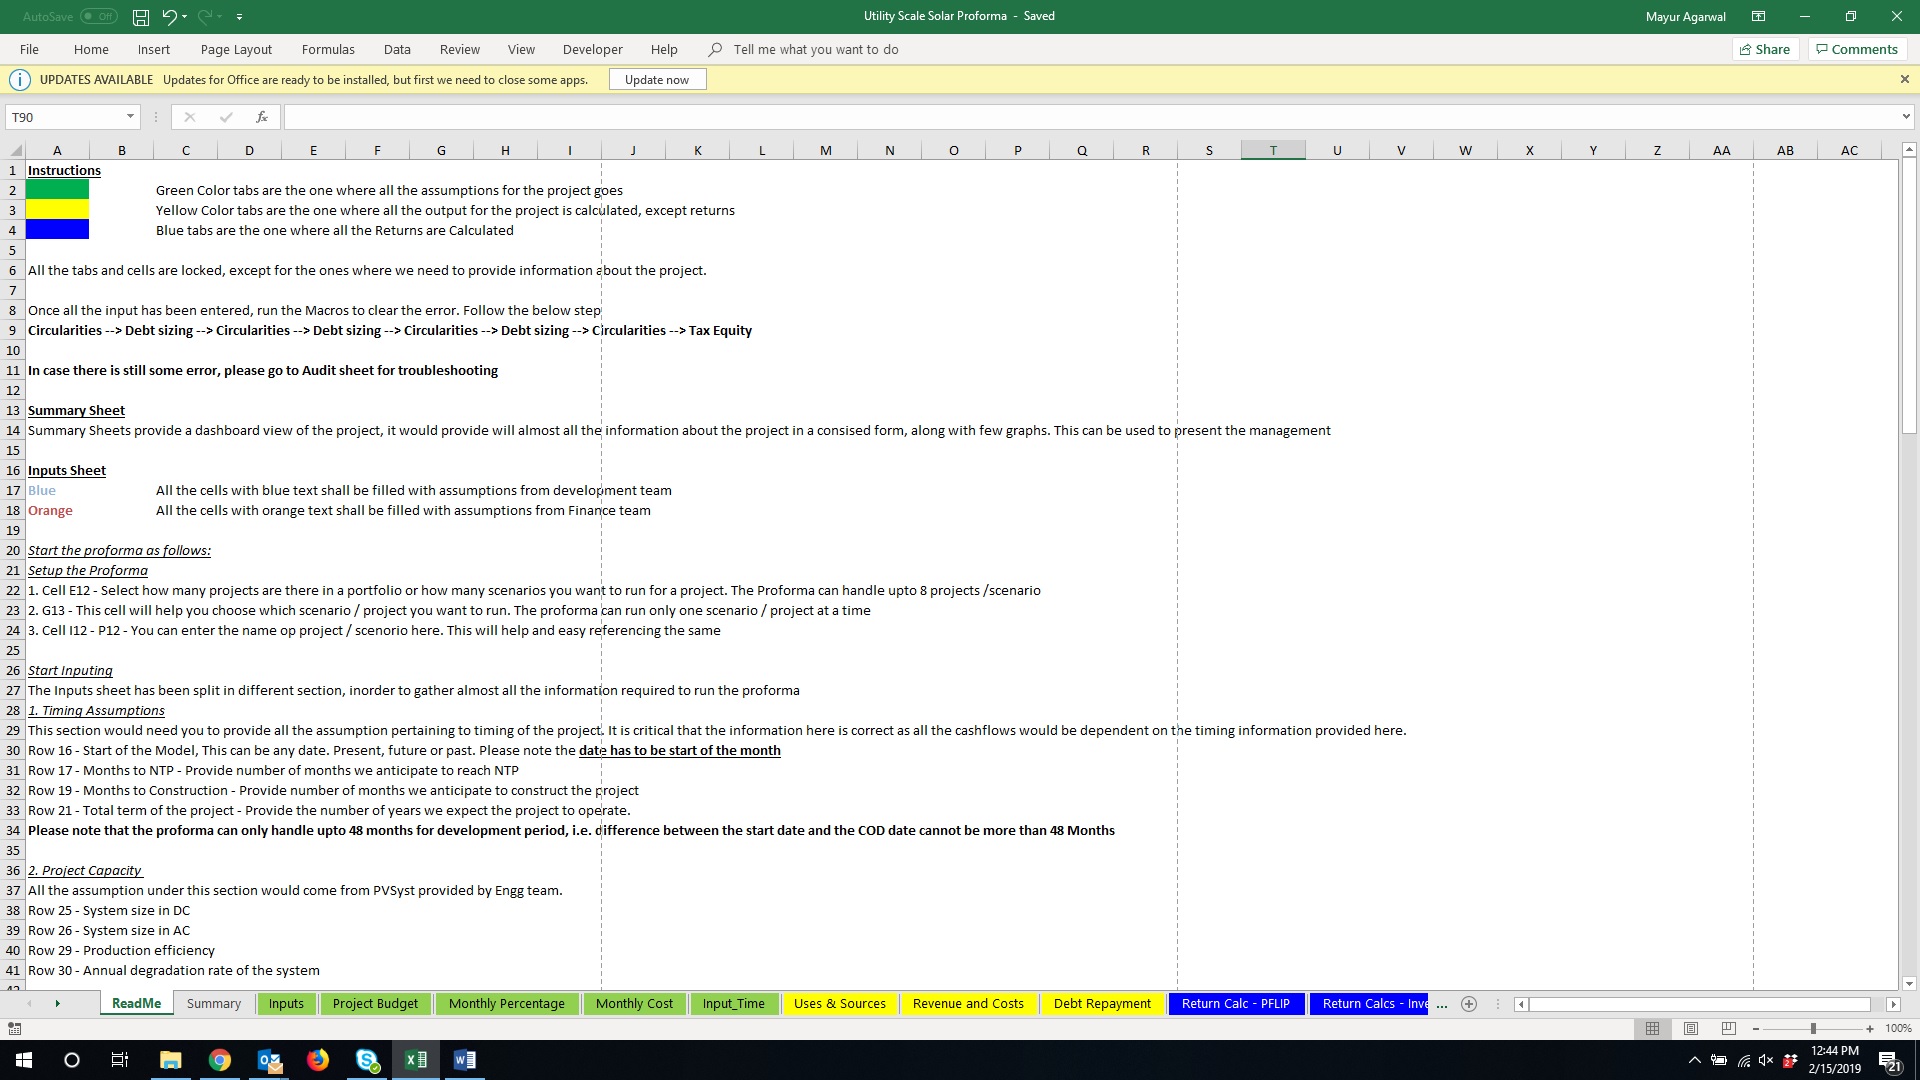Select the ReadMe sheet tab
1920x1080 pixels.
point(136,1003)
